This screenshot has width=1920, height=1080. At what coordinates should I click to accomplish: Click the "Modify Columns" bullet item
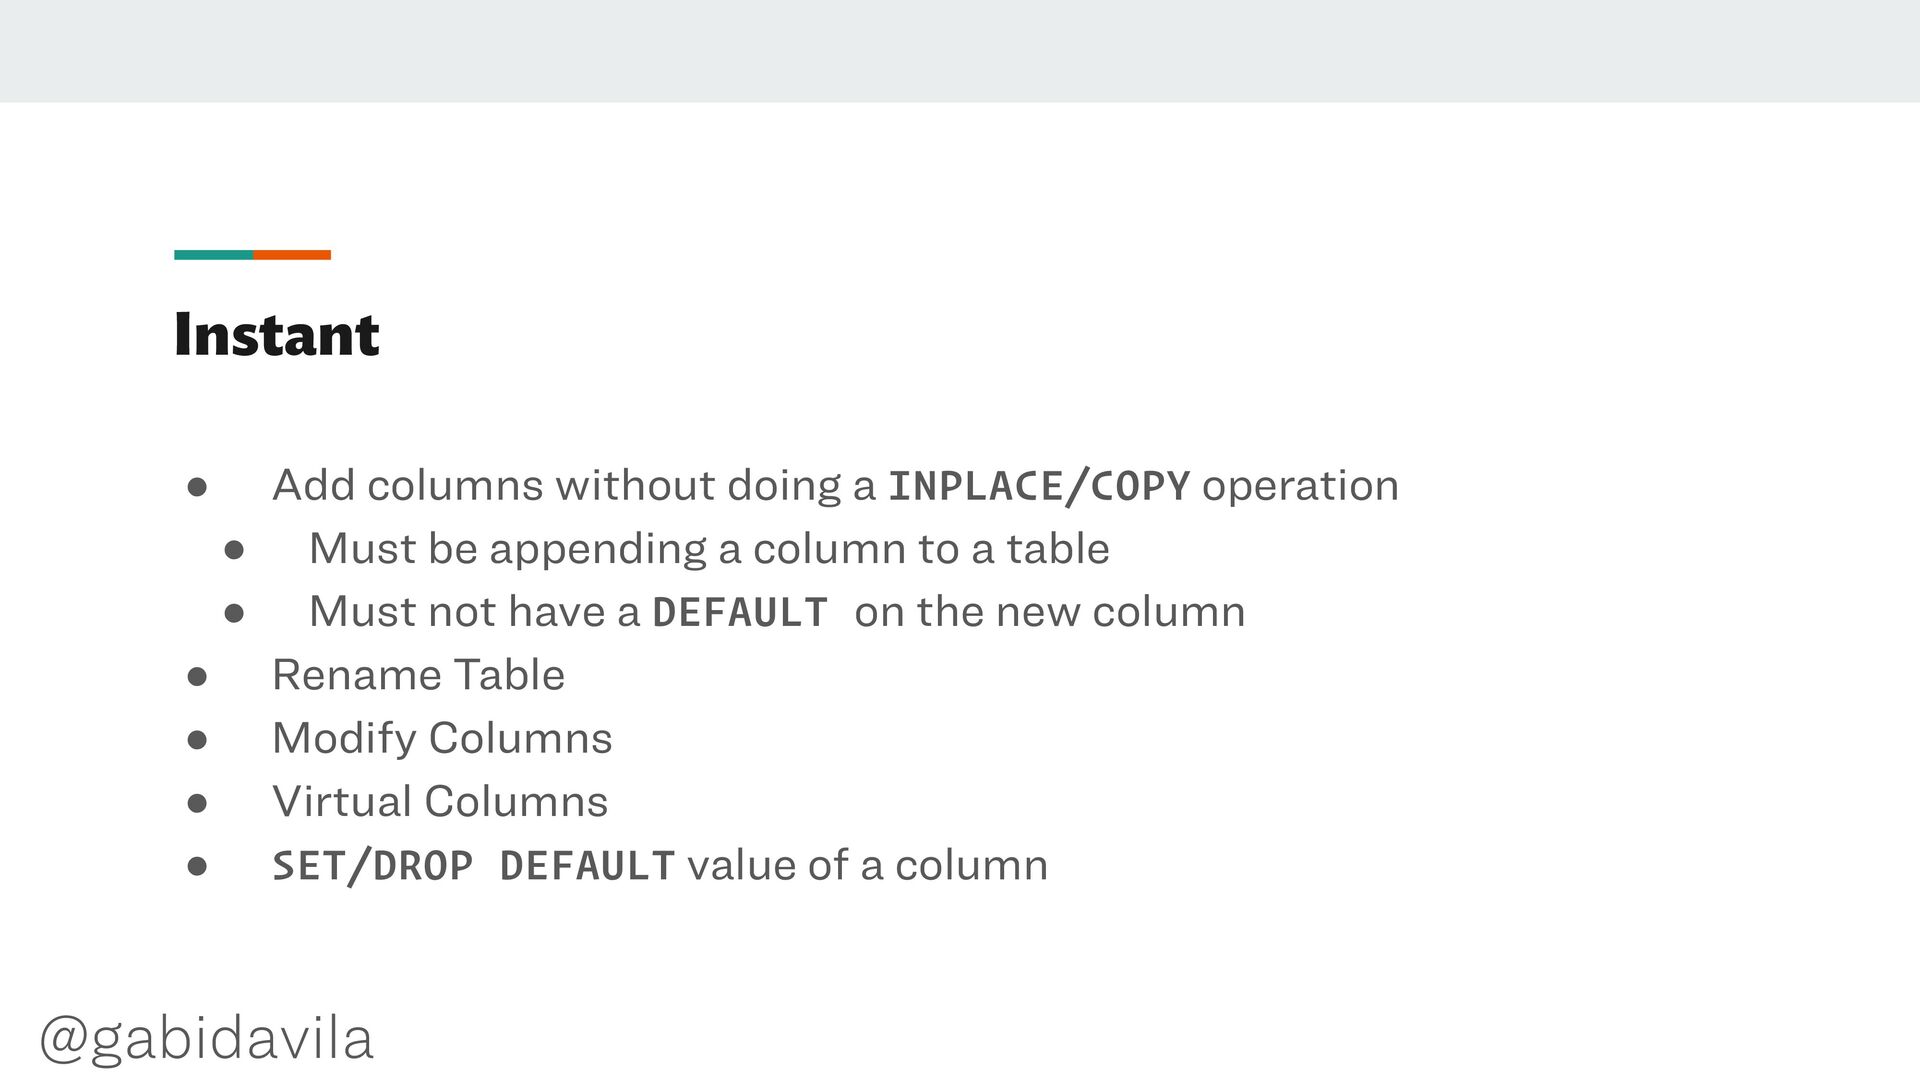point(442,739)
